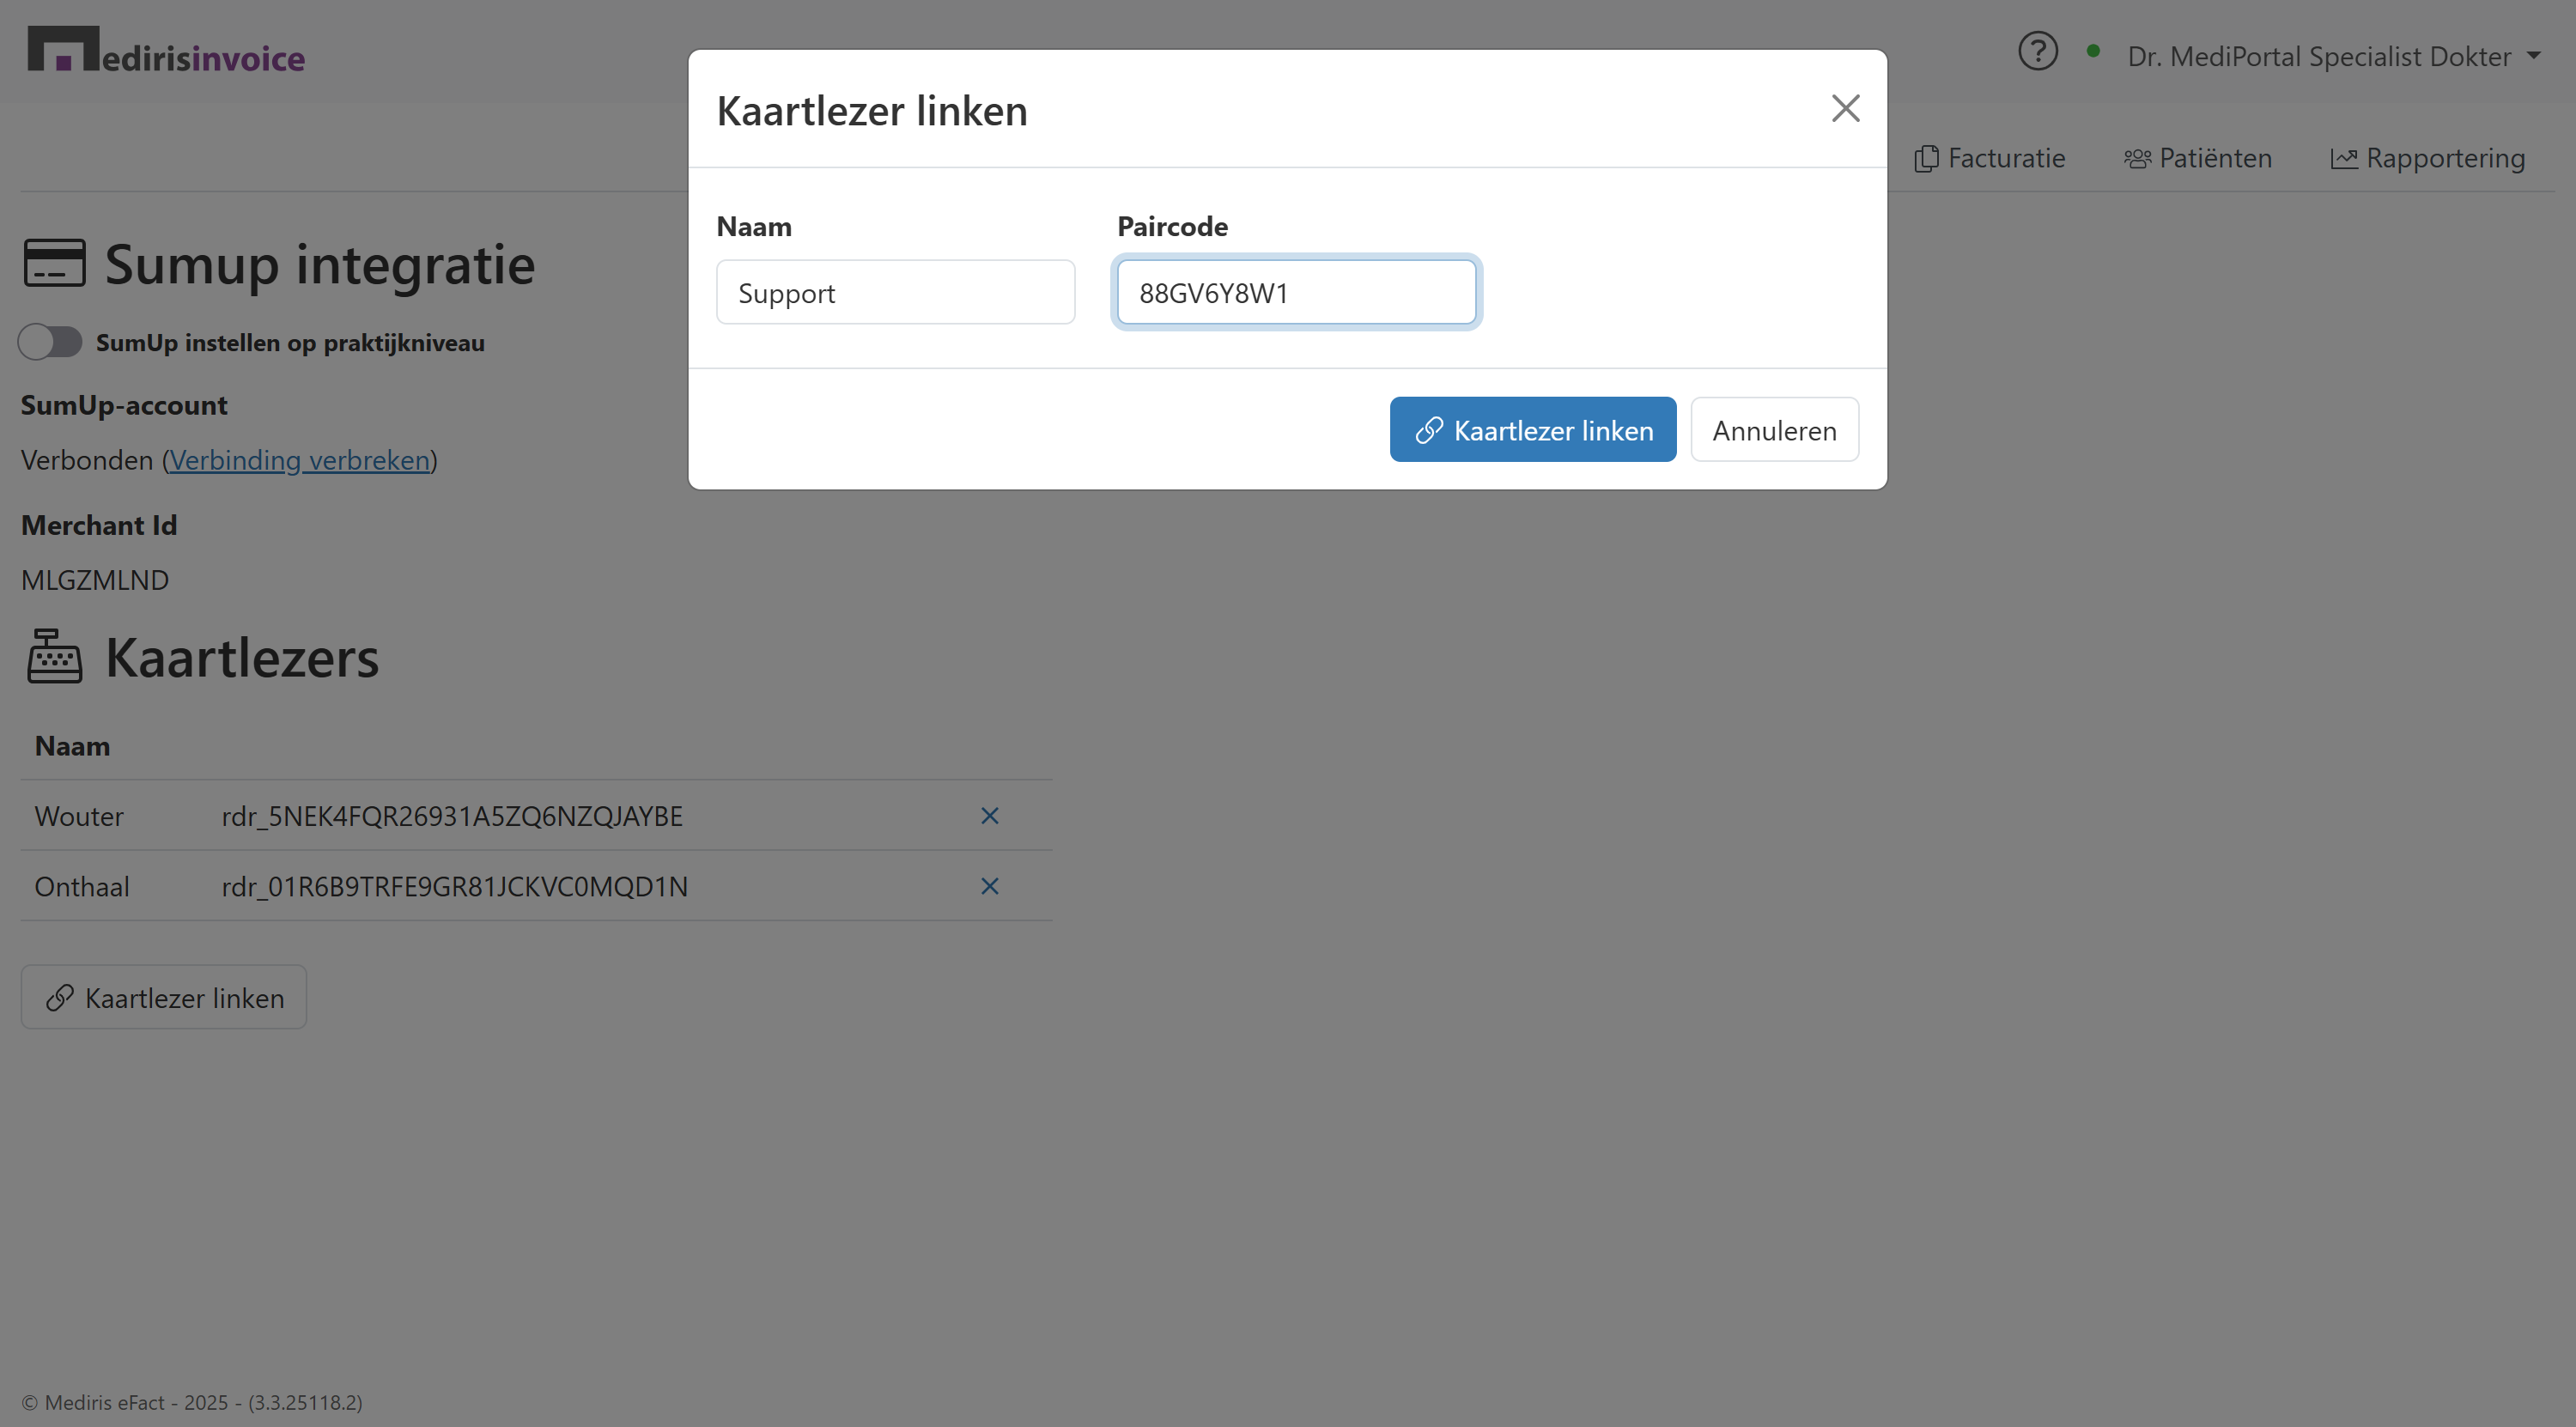The image size is (2576, 1427).
Task: Toggle SumUp instellen op praktijkniveau
Action: (x=51, y=342)
